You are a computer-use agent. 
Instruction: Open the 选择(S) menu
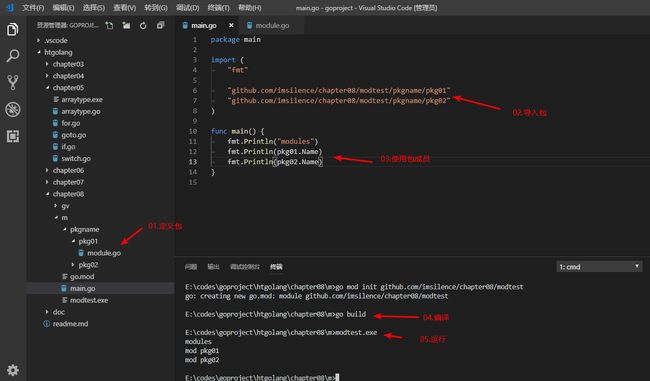tap(94, 7)
